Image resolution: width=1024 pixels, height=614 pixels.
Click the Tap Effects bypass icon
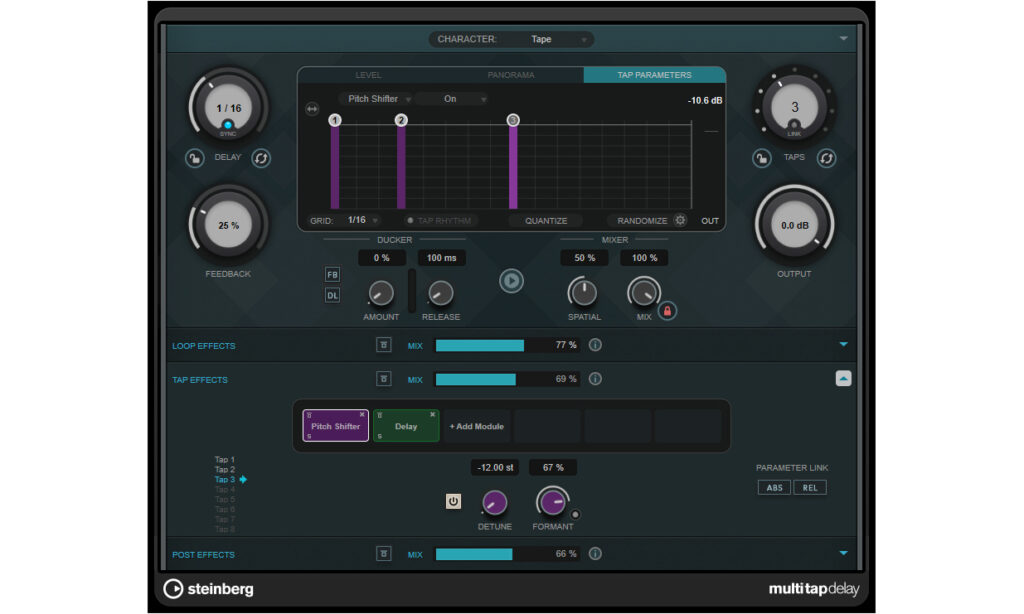[x=384, y=379]
